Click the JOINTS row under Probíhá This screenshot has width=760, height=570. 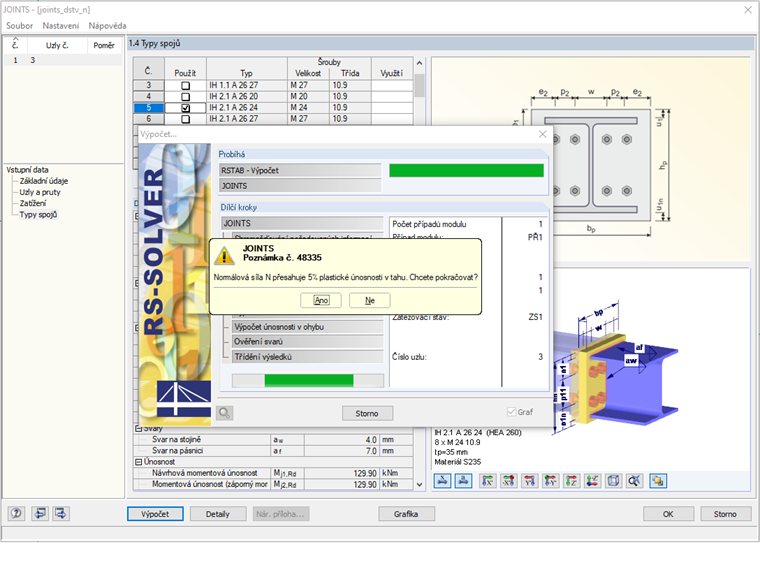point(301,186)
